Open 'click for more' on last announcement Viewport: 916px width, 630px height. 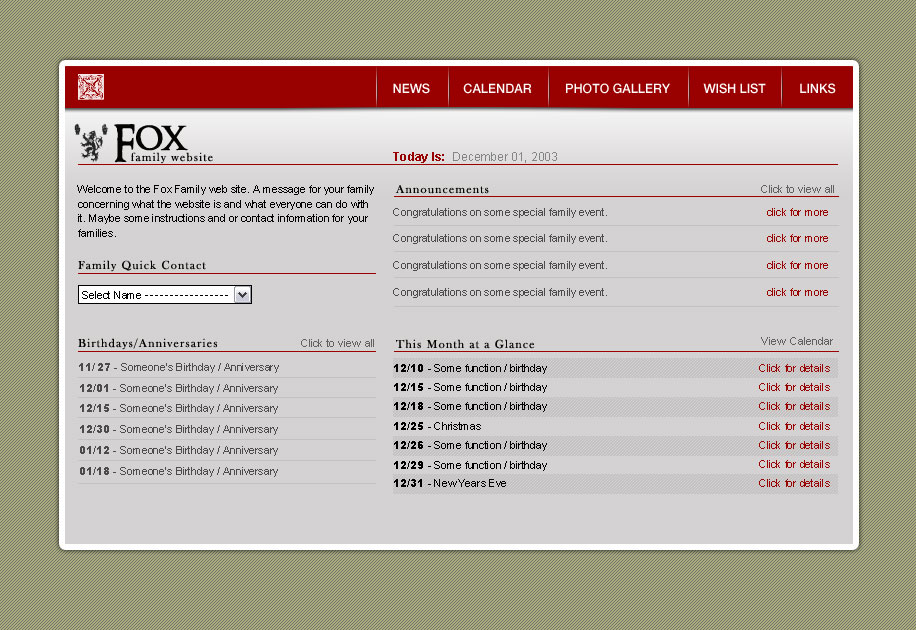click(797, 293)
